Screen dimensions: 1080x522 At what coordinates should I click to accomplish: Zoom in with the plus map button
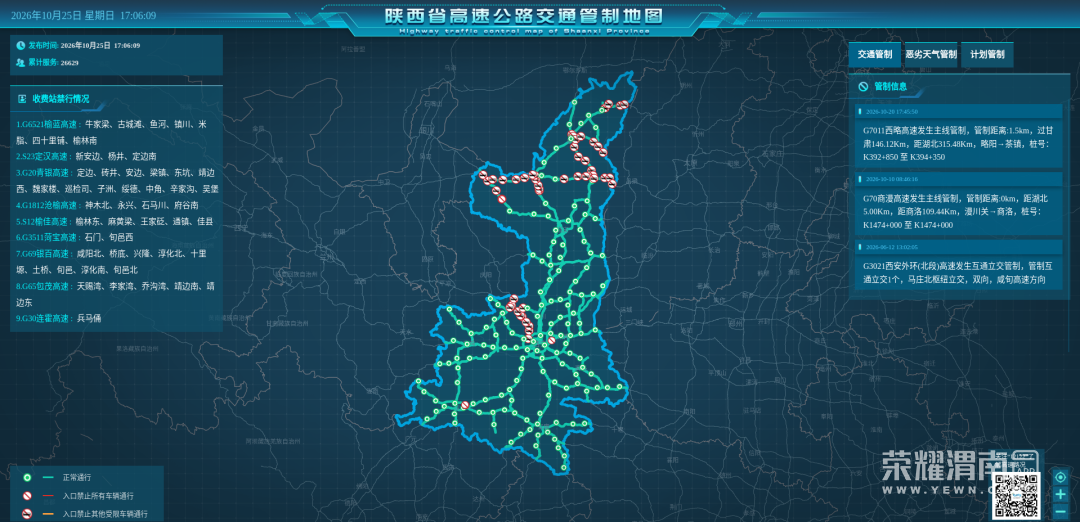coord(1061,494)
